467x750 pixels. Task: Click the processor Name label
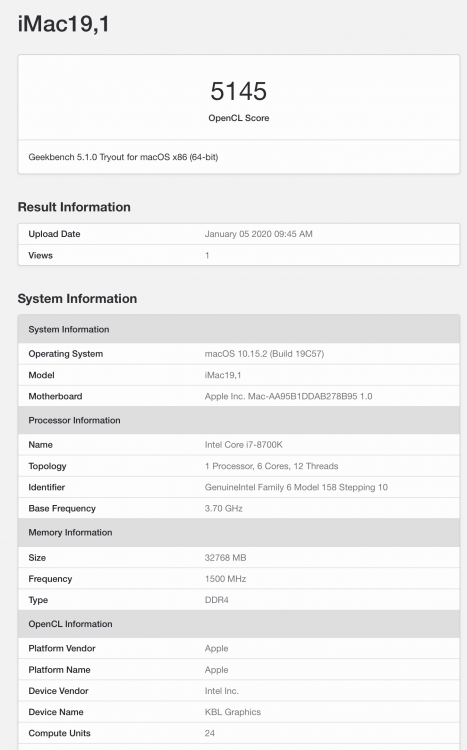coord(40,444)
